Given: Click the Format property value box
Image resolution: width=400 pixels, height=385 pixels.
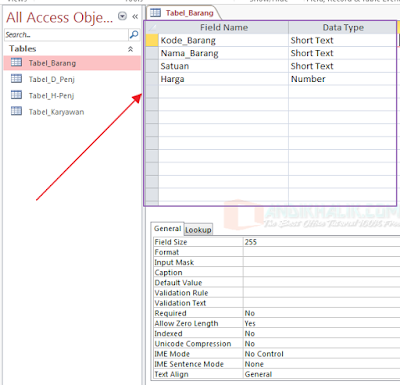Looking at the screenshot, I should pos(321,252).
